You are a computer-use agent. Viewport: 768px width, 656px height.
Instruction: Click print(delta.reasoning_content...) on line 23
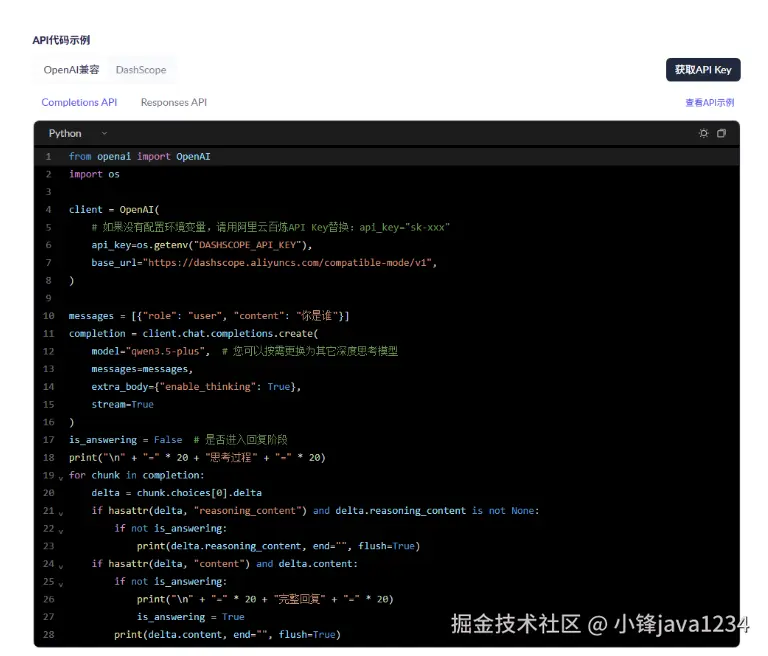point(278,546)
